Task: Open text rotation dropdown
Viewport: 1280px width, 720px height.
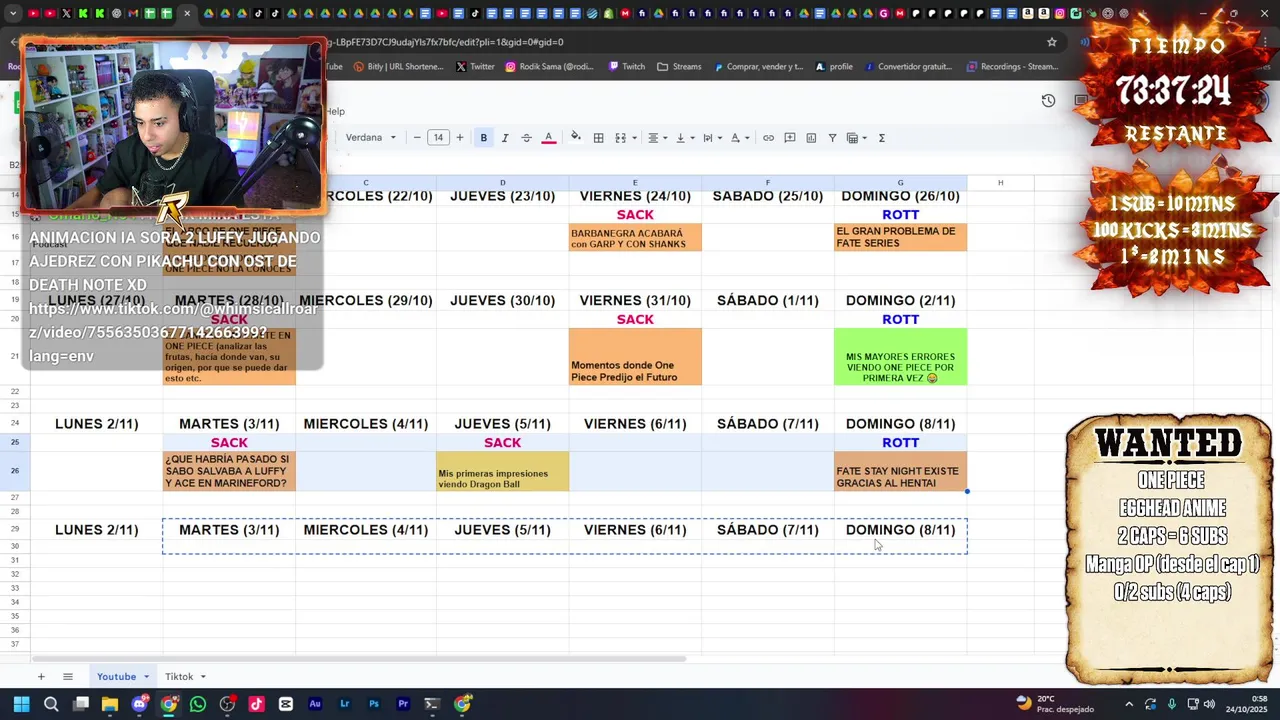Action: click(739, 138)
